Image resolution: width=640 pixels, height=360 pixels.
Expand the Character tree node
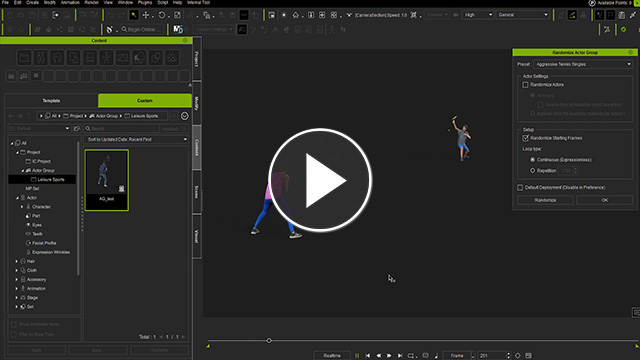22,207
